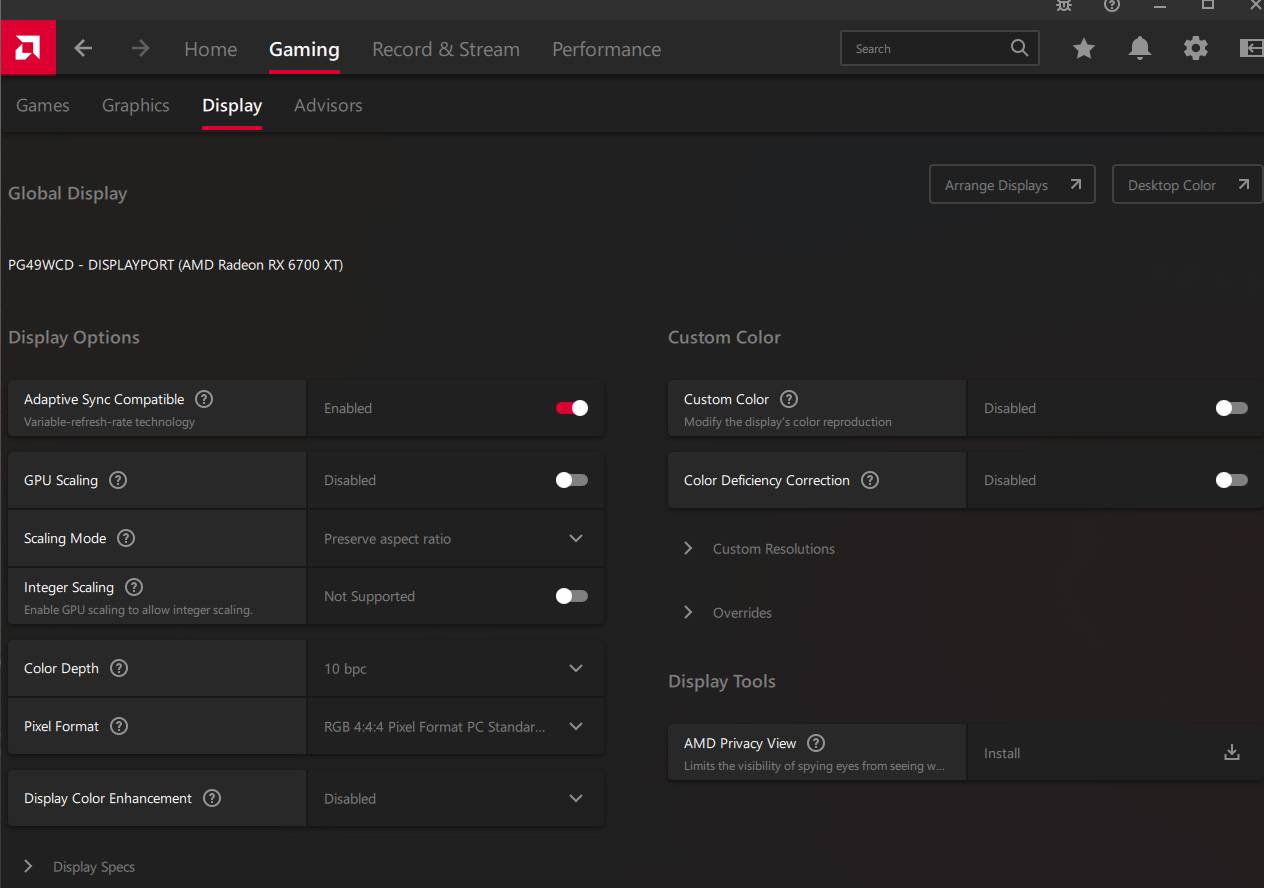Select PG49WCD - DISPLAYPORT display entry

[x=176, y=265]
